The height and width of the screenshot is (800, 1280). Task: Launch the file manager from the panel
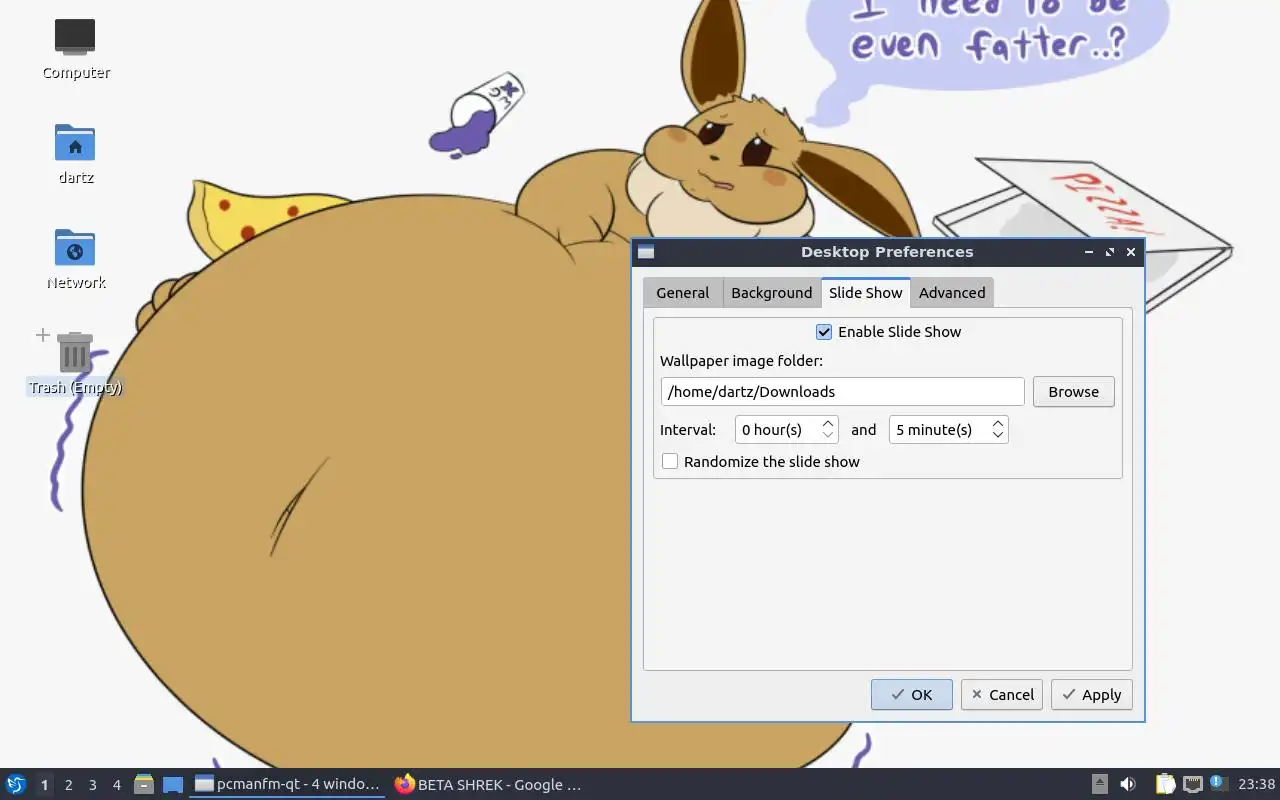[x=144, y=784]
